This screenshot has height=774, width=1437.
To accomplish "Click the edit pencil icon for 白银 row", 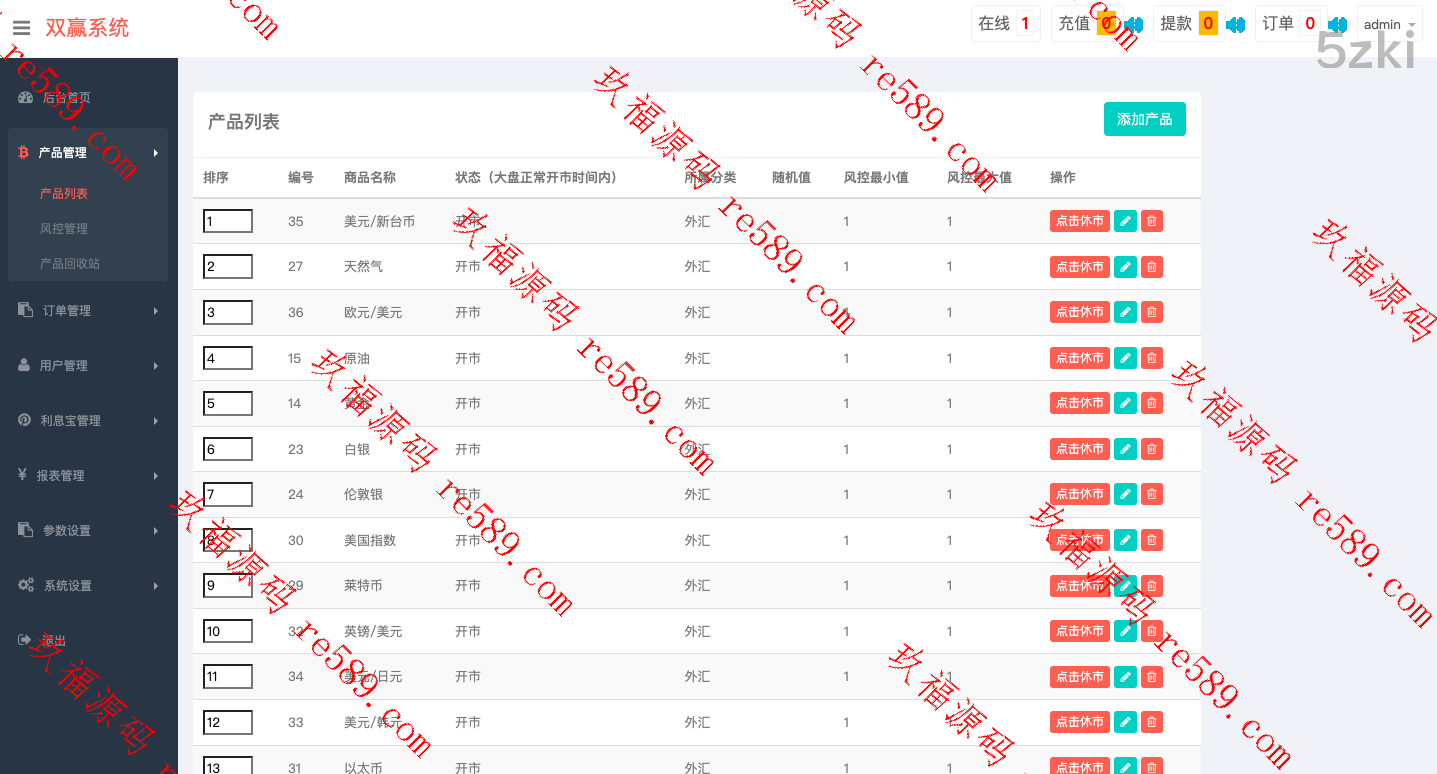I will [1125, 449].
